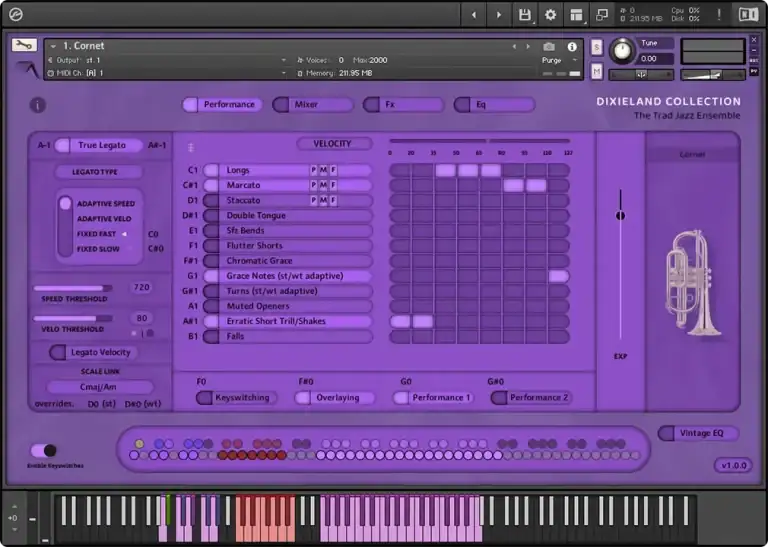Select ADAPTIVE VELO legato type

[104, 219]
